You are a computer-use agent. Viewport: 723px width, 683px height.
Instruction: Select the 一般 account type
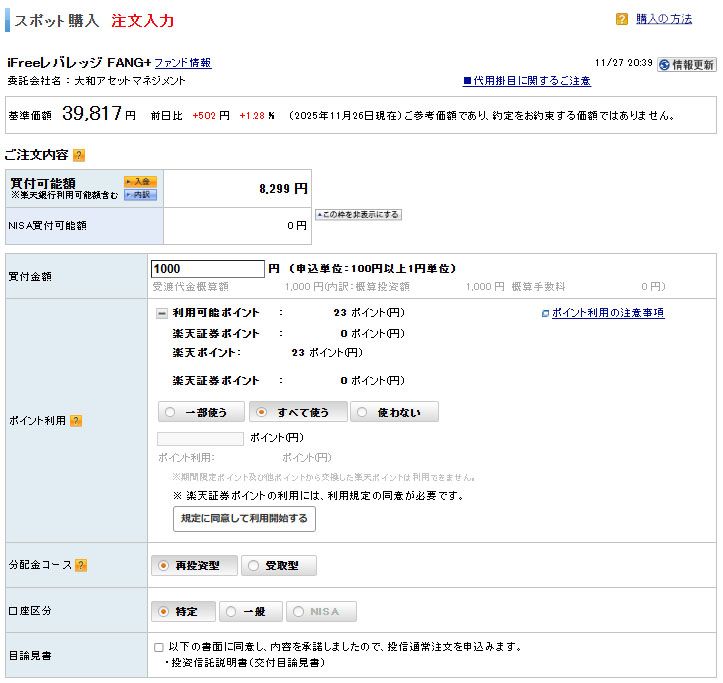click(x=249, y=612)
